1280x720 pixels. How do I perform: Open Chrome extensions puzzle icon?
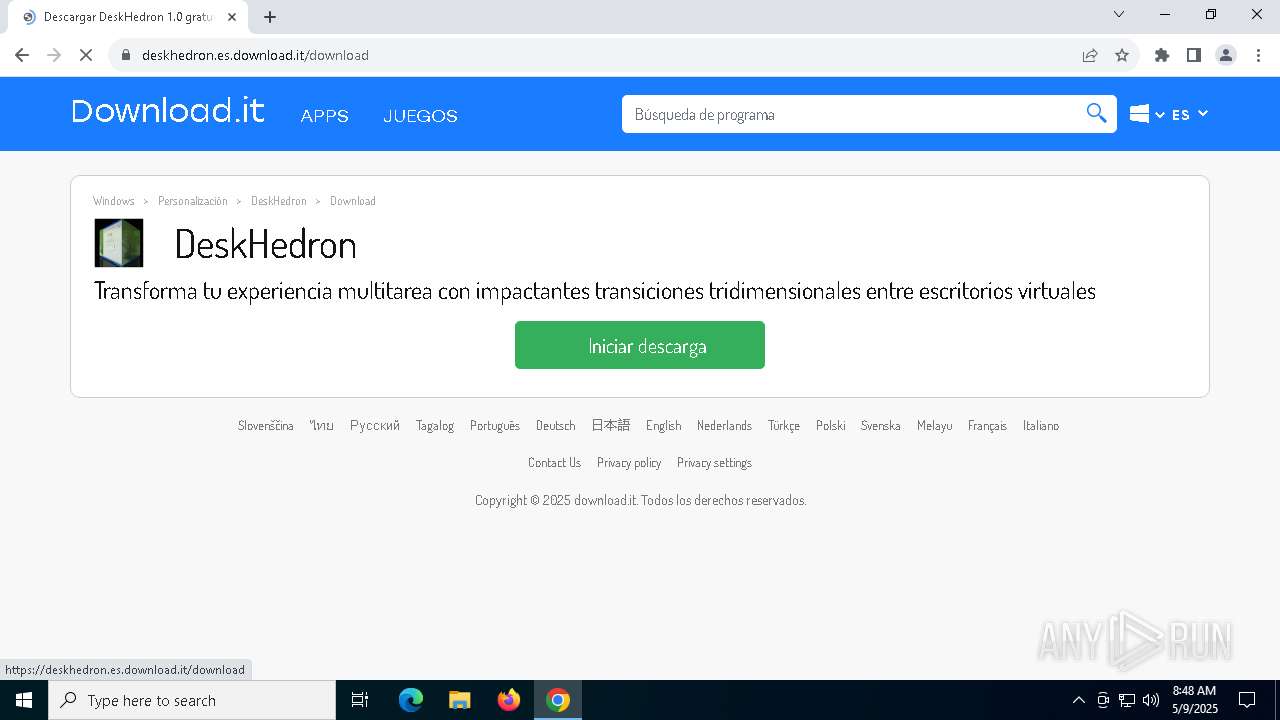click(x=1162, y=55)
